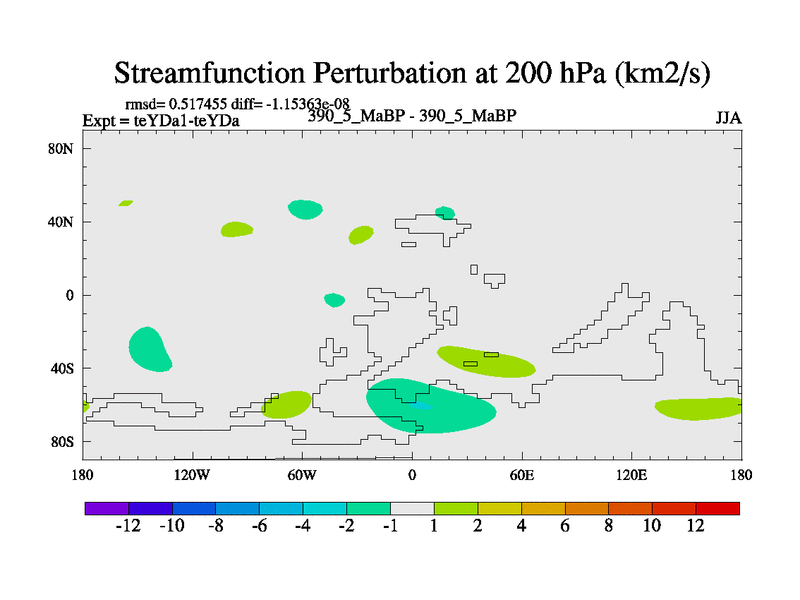Click the '40S' latitude axis label
The height and width of the screenshot is (600, 800).
tap(64, 368)
